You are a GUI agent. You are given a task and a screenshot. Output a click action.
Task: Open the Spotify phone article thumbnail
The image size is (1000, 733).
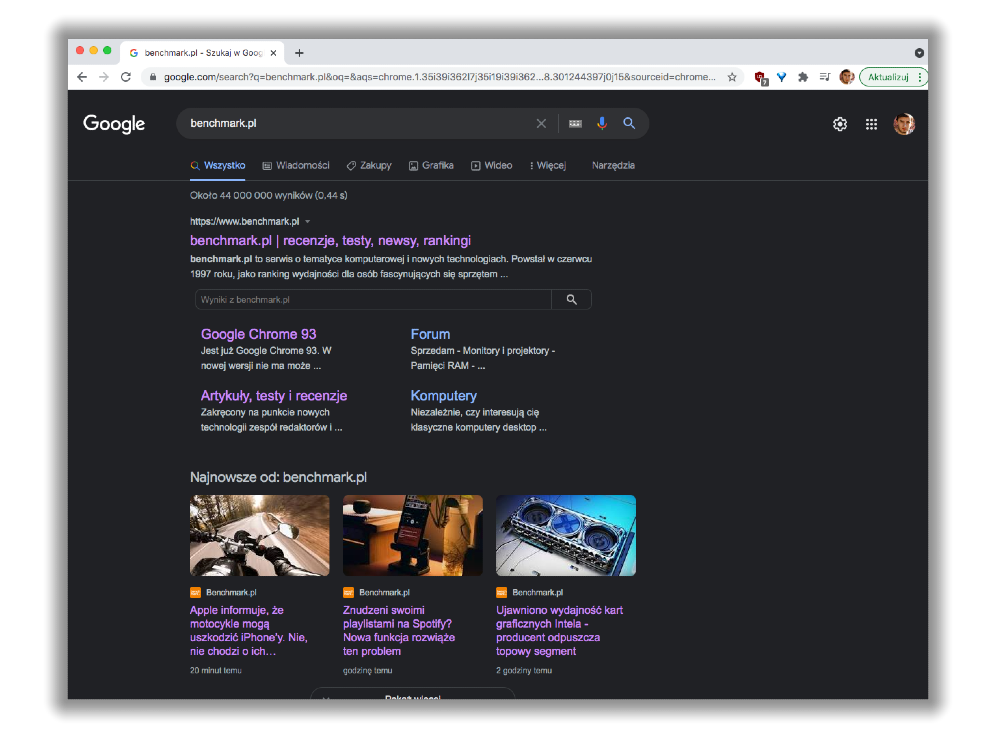413,536
